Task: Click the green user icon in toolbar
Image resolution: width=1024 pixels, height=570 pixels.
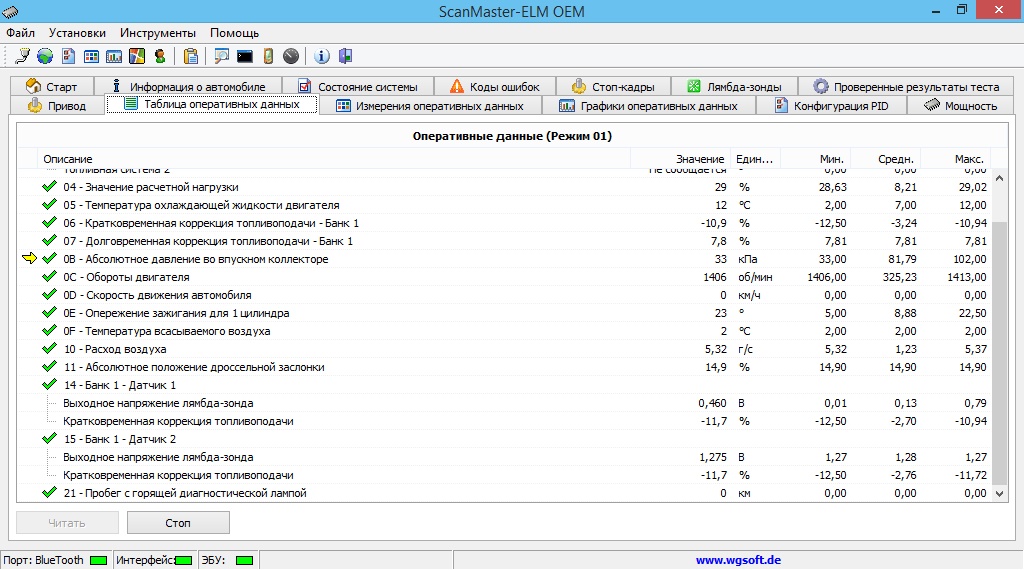Action: pyautogui.click(x=160, y=56)
